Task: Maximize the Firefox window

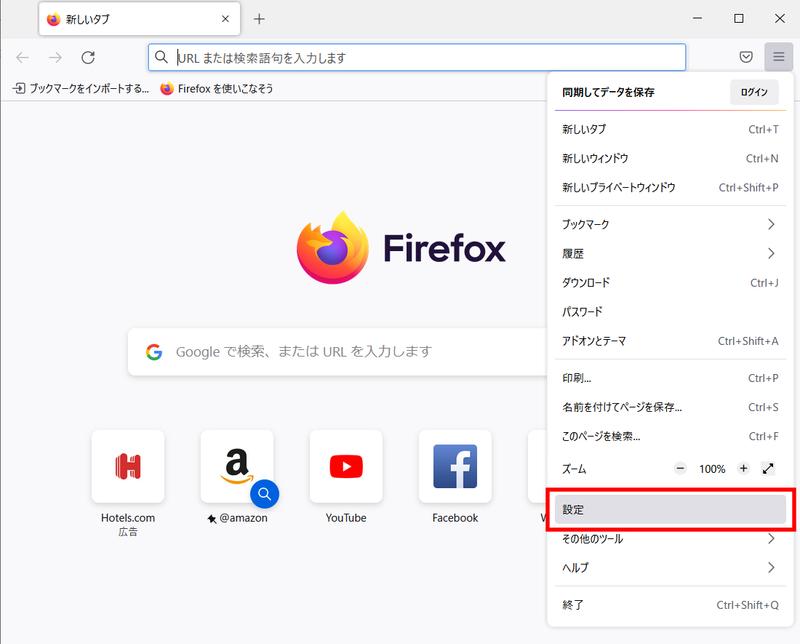Action: 738,18
